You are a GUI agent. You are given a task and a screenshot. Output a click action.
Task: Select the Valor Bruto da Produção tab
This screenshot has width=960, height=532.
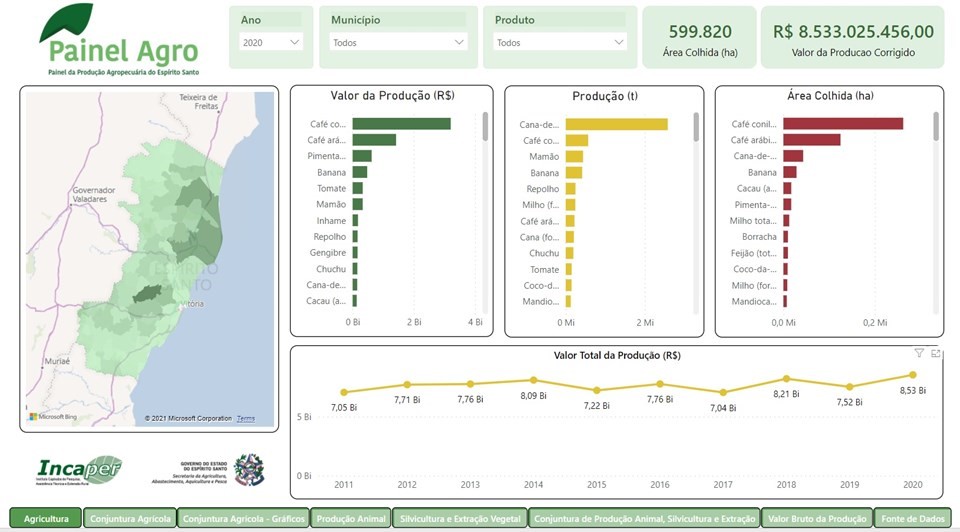click(816, 519)
